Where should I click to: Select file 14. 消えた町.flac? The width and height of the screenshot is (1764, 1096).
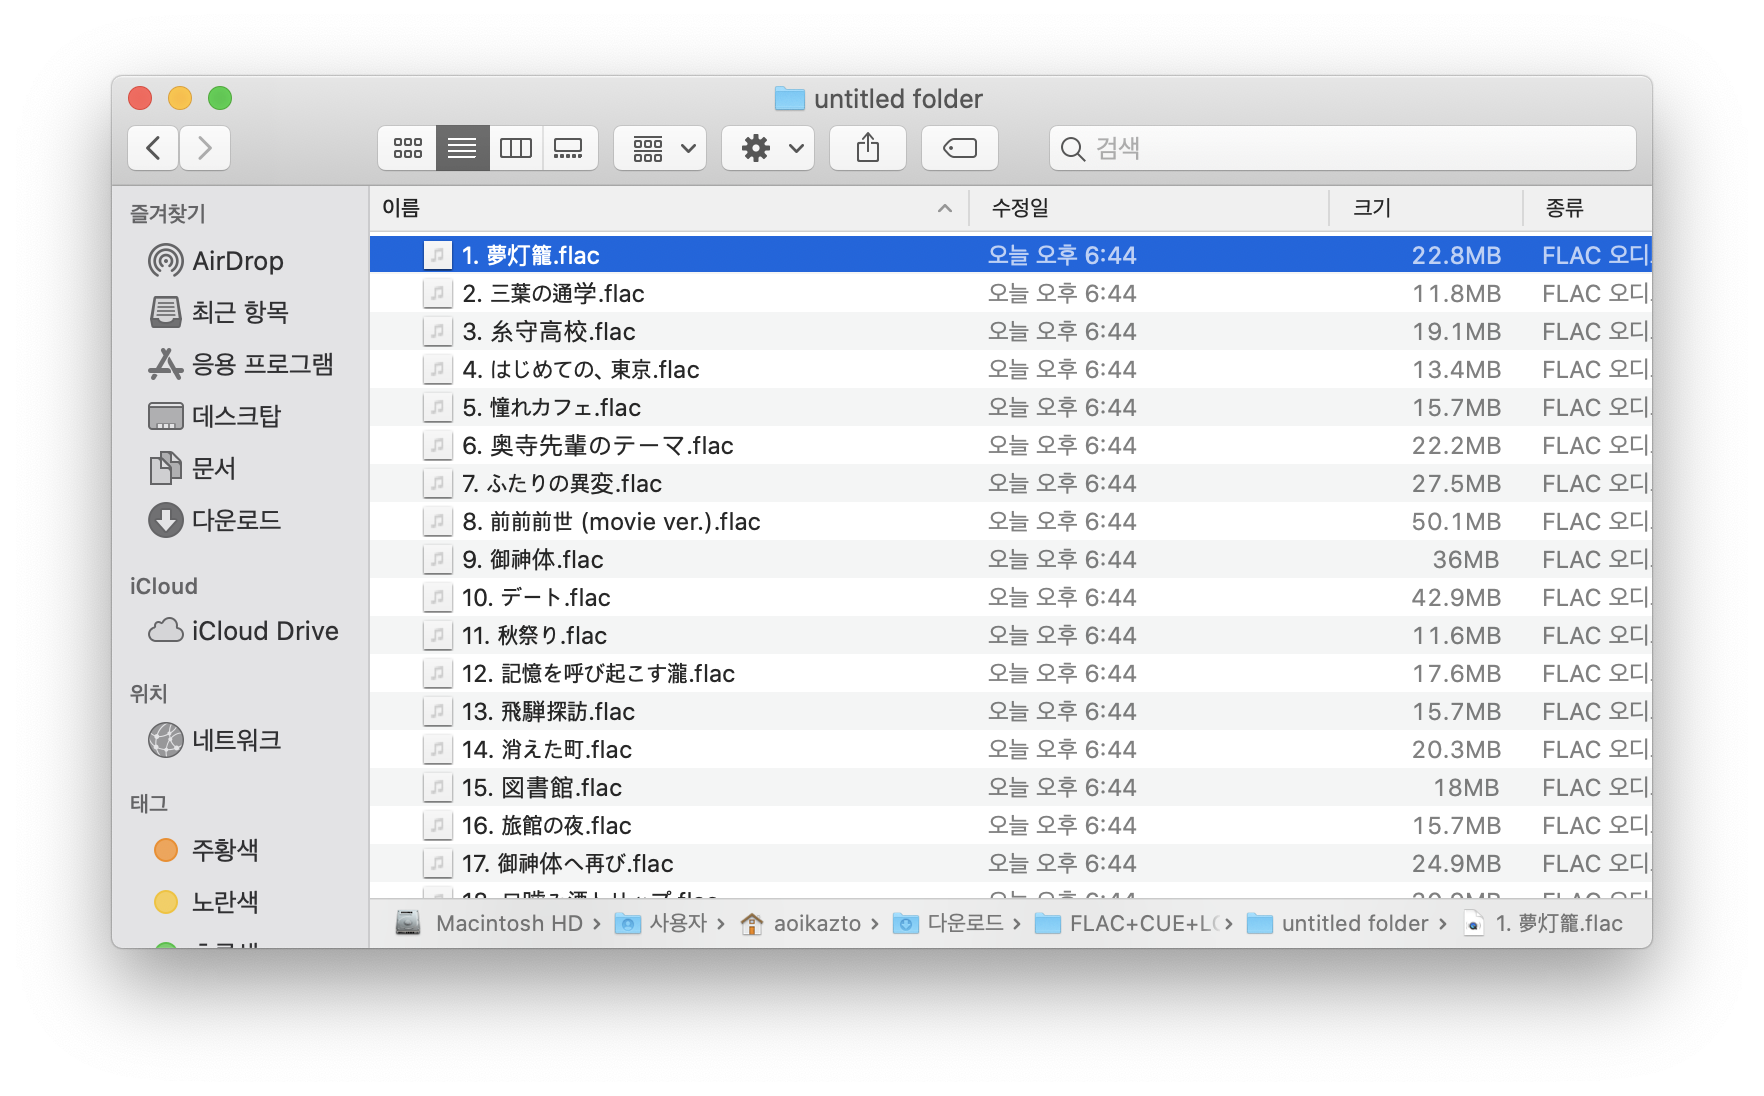click(x=1011, y=749)
